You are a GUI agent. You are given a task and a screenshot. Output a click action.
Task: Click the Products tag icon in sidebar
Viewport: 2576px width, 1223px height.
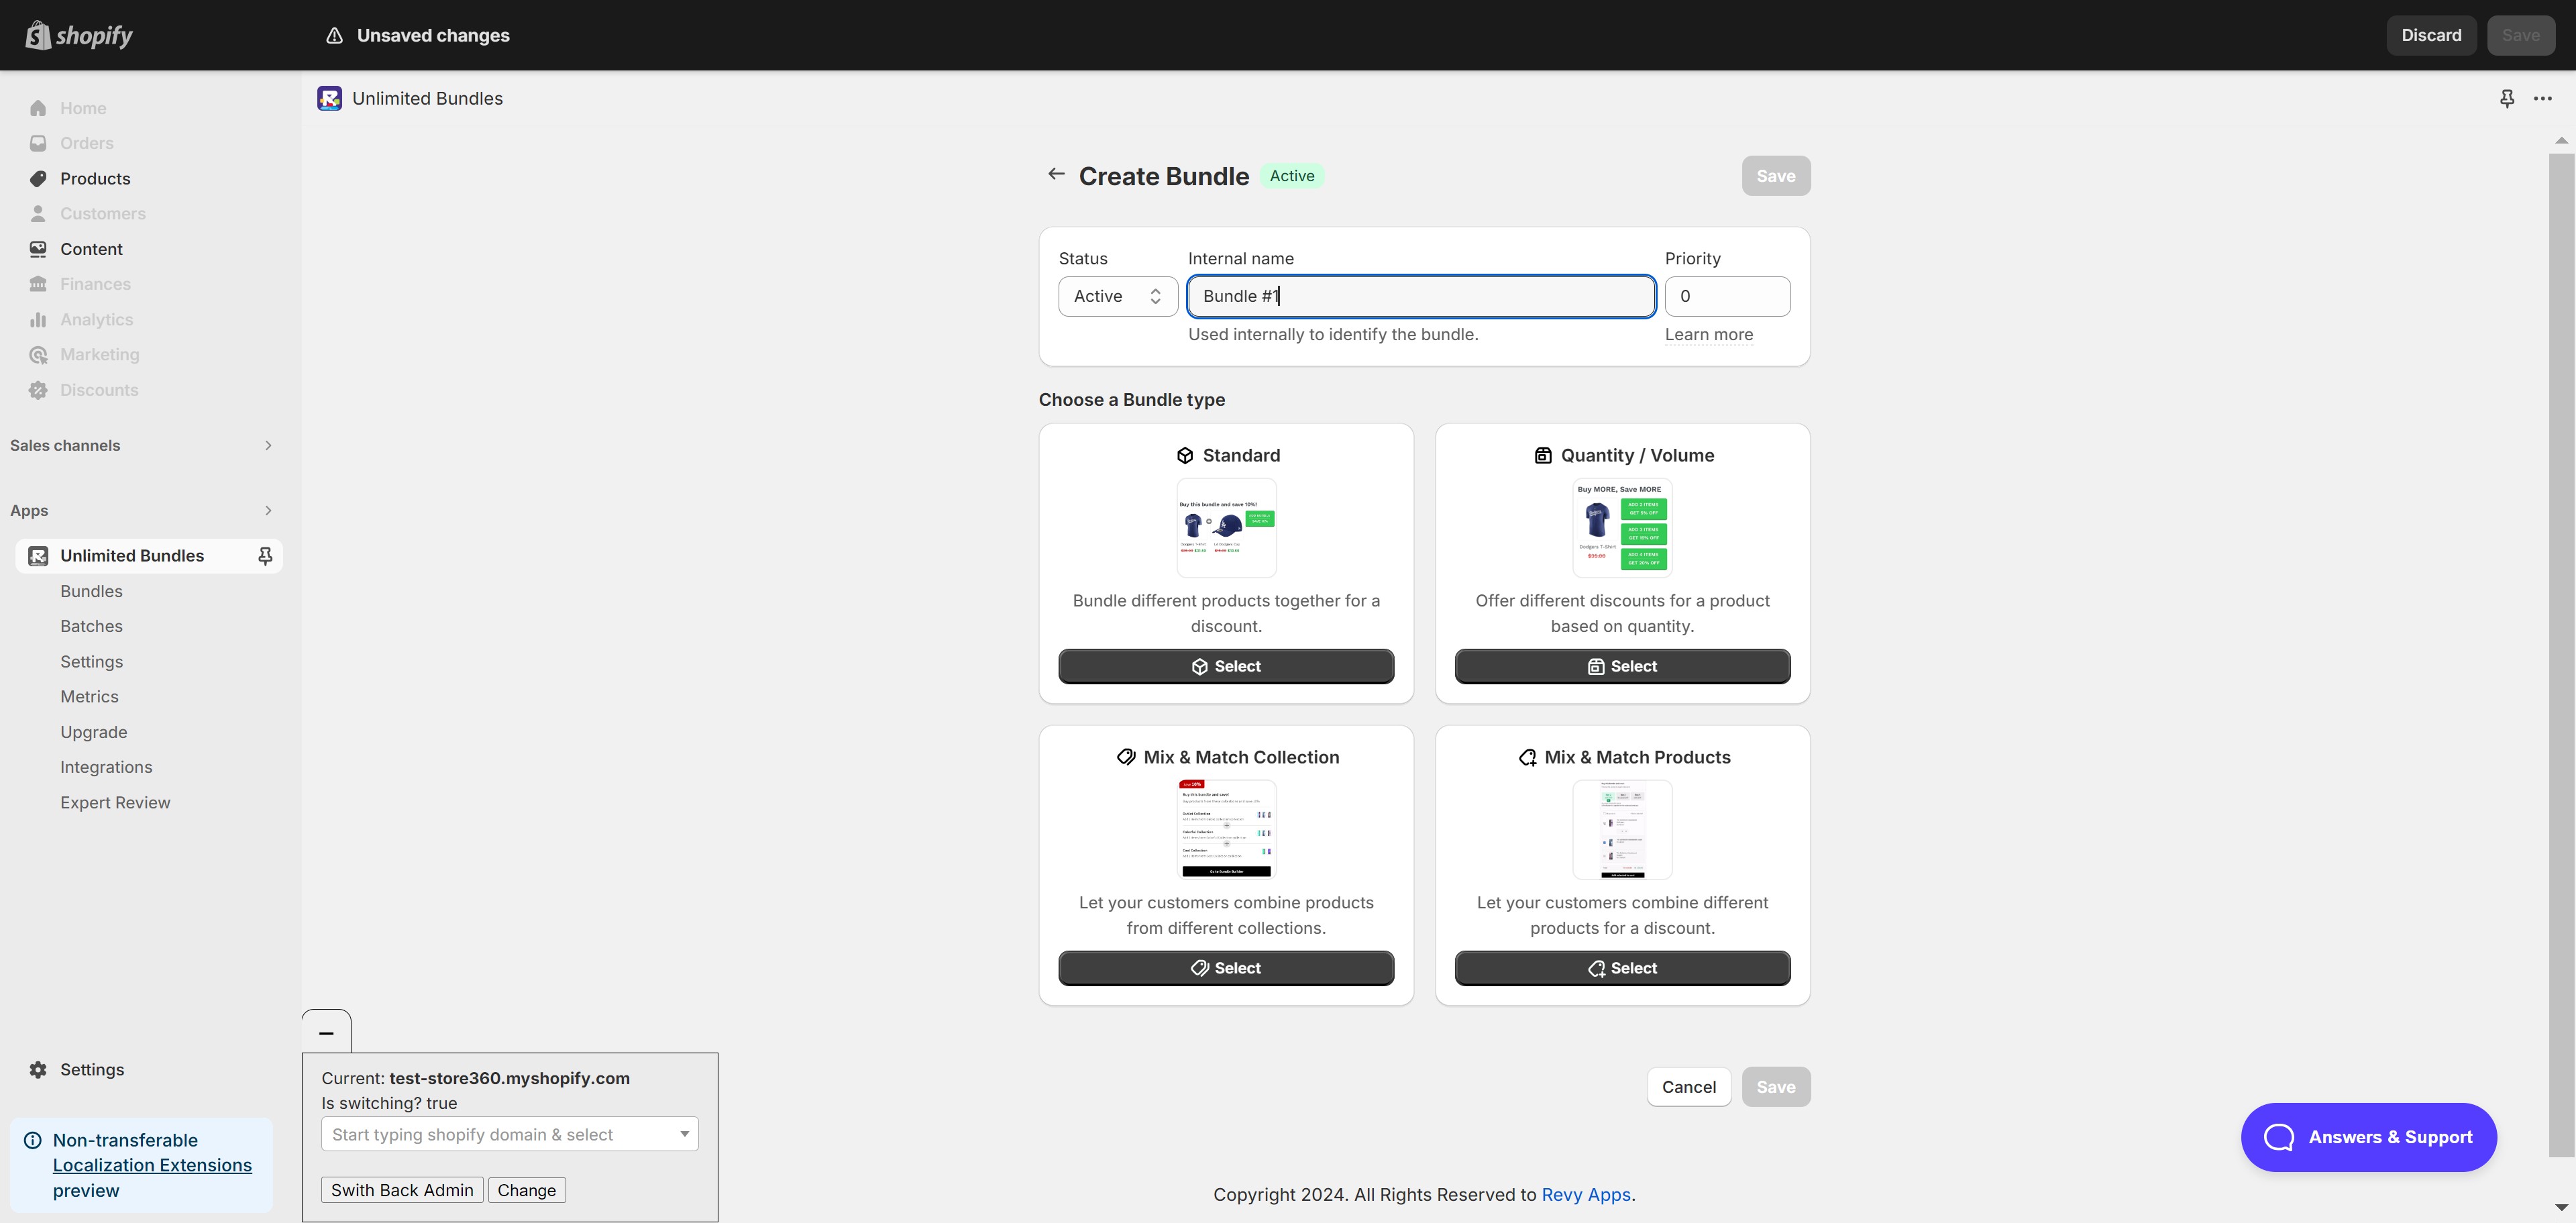38,178
